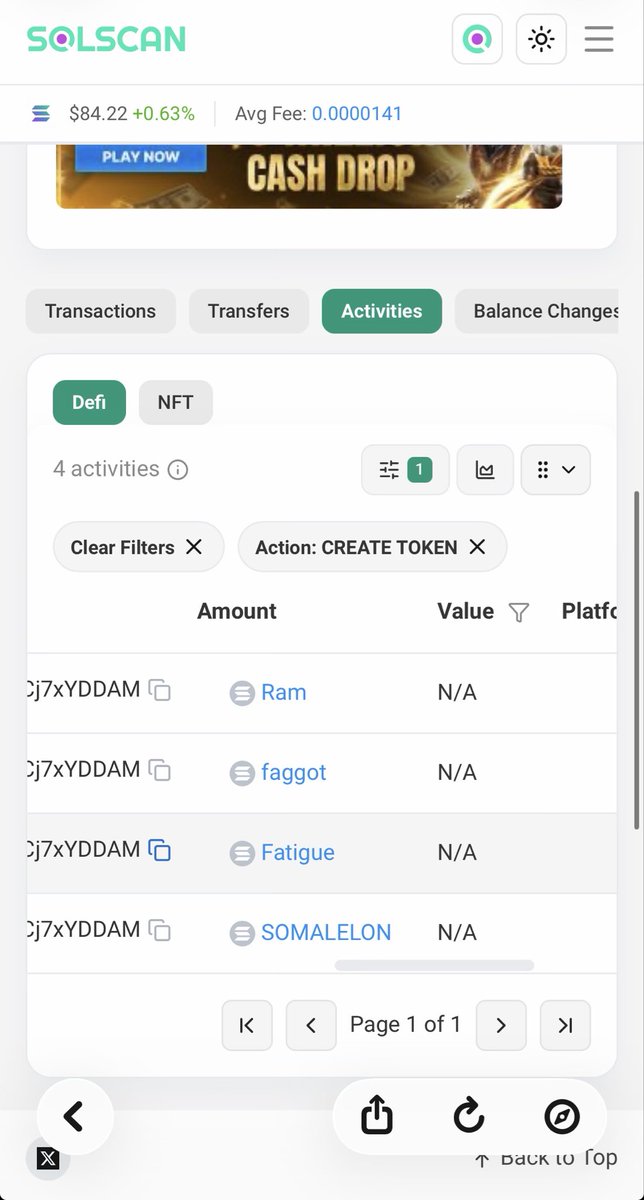Click the horizontal table scrollbar
The height and width of the screenshot is (1200, 644).
(x=434, y=966)
